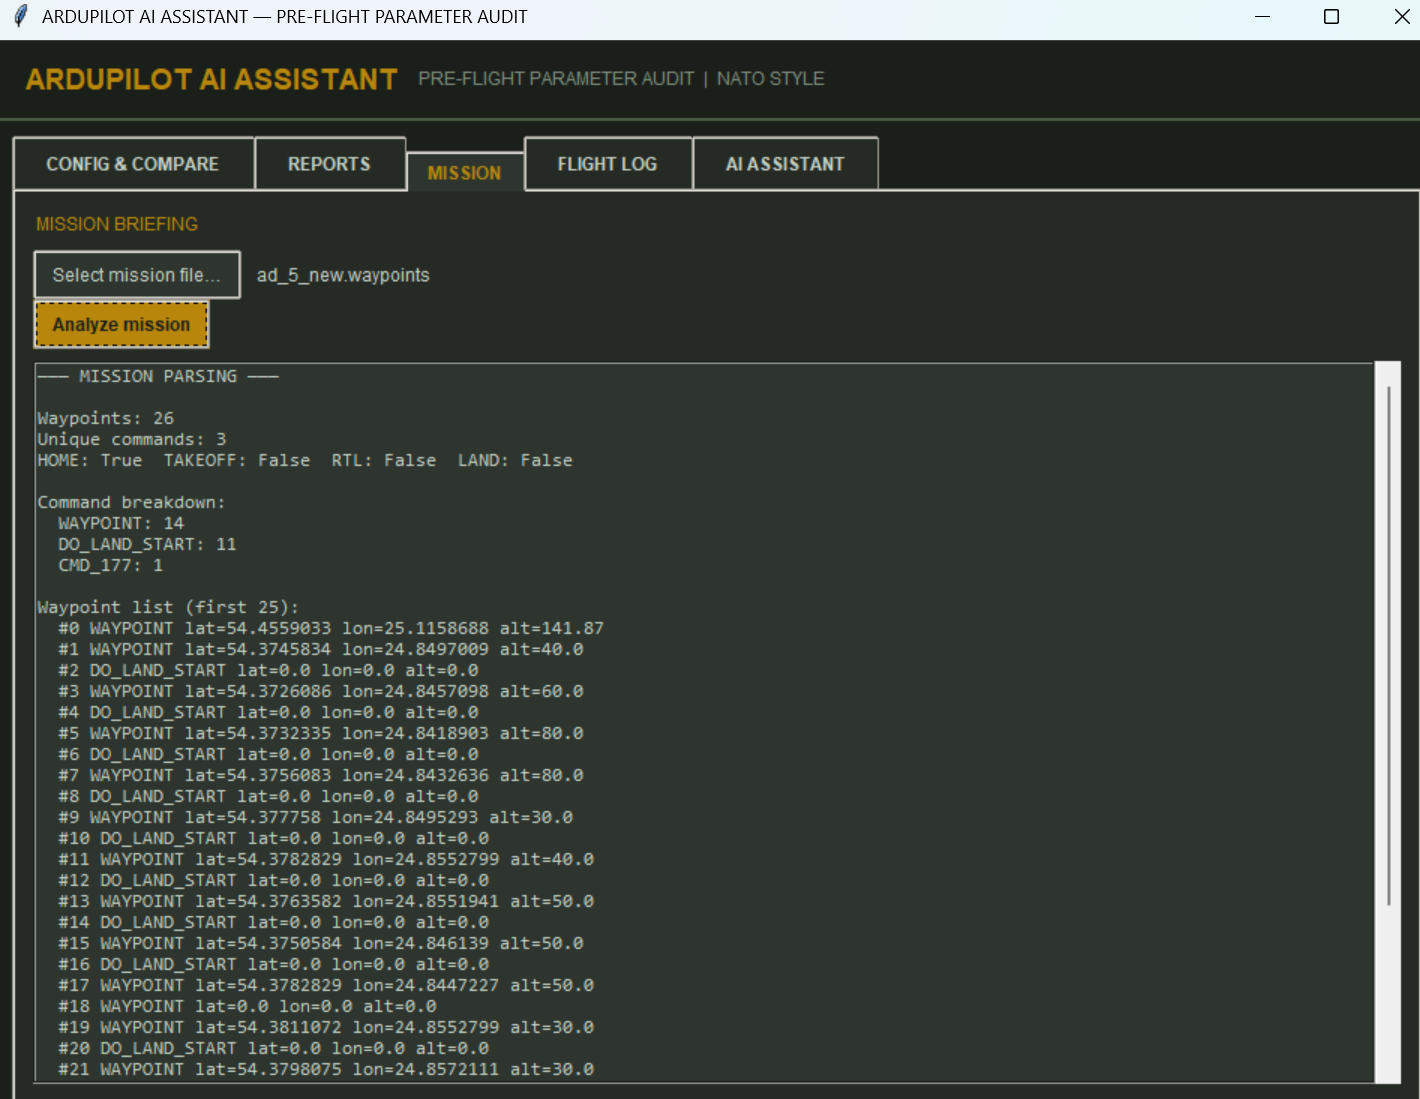
Task: Click the #18 WAYPOINT lat=0.0 line
Action: coord(247,1006)
